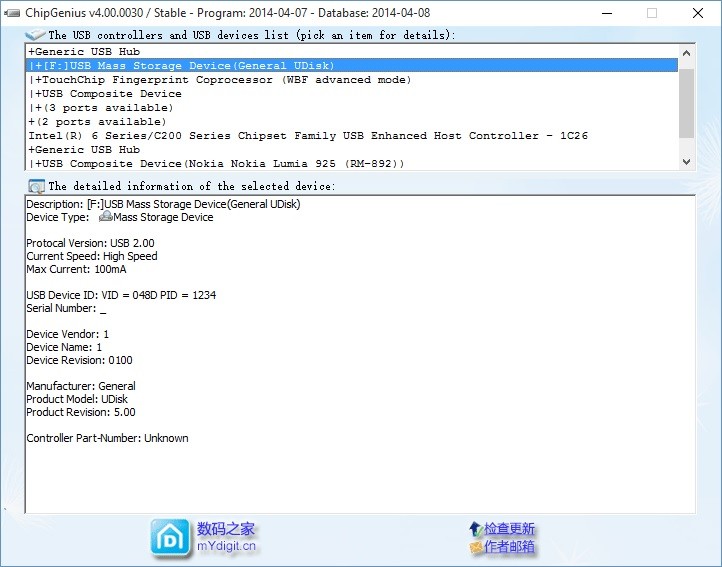Click the magnifier icon beside detailed information header
Image resolution: width=722 pixels, height=567 pixels.
tap(37, 186)
